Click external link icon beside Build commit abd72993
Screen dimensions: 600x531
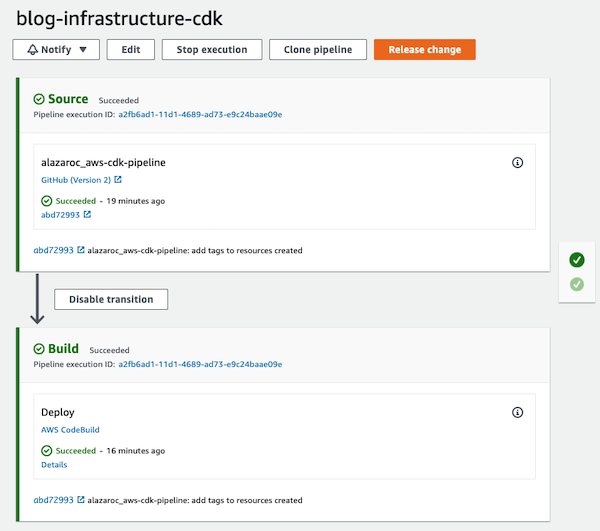tap(81, 500)
